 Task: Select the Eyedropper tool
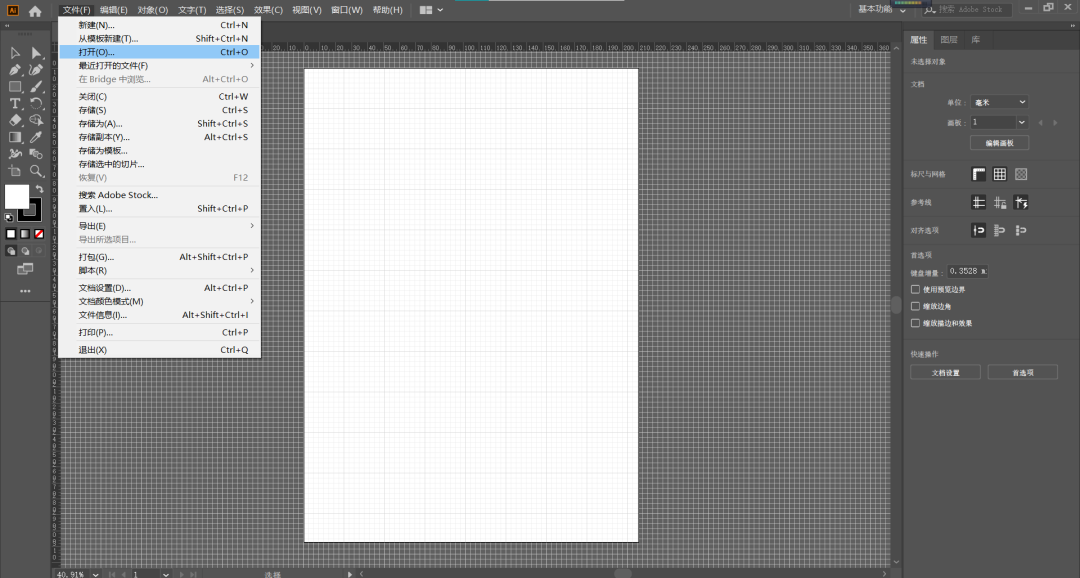point(36,137)
